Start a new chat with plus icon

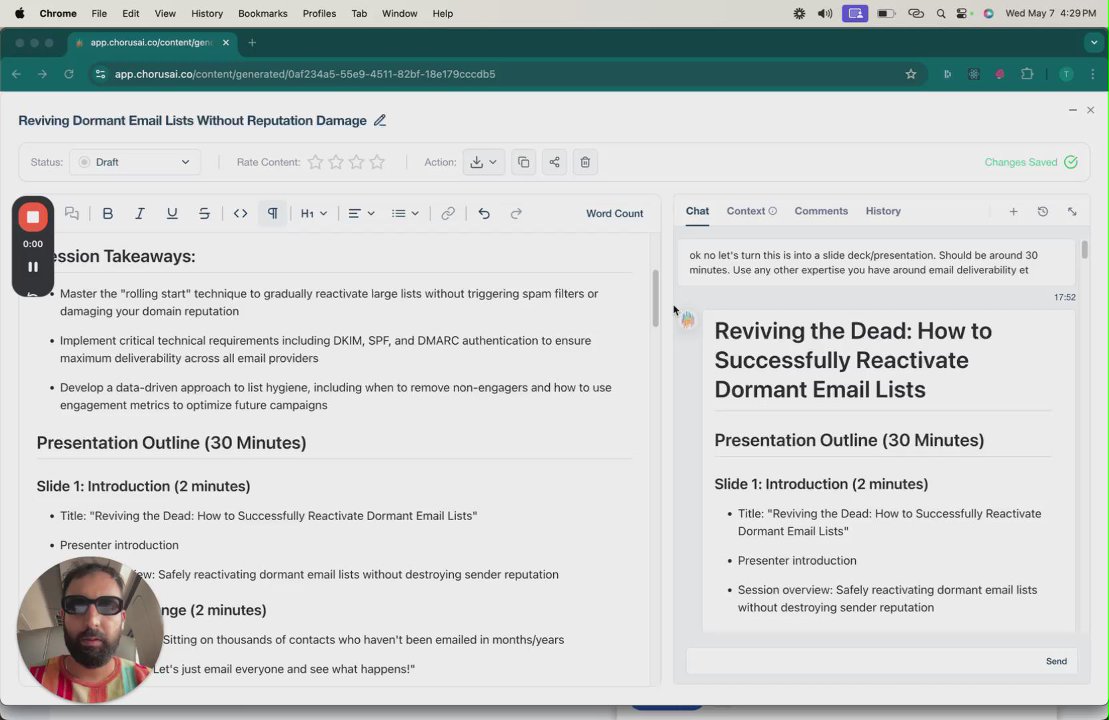click(1014, 211)
